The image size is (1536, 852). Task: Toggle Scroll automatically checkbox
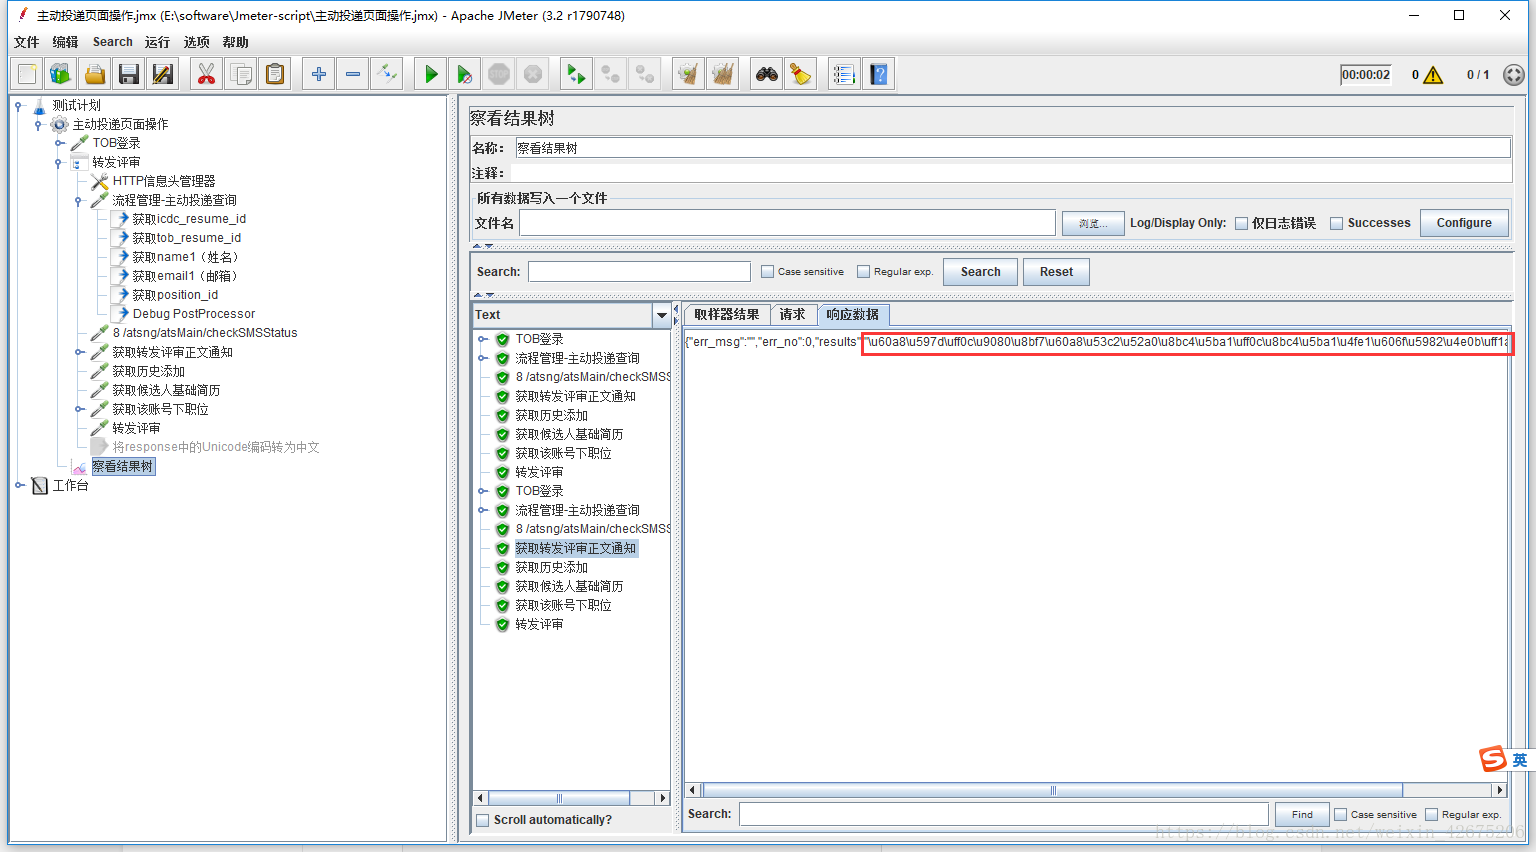tap(483, 820)
